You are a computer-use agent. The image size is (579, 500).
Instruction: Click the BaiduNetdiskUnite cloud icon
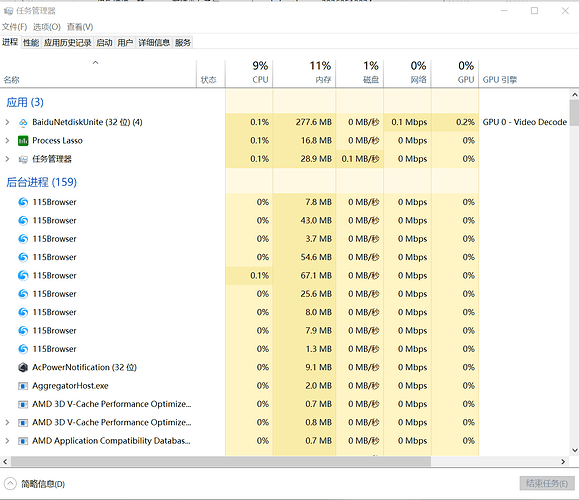[x=23, y=123]
